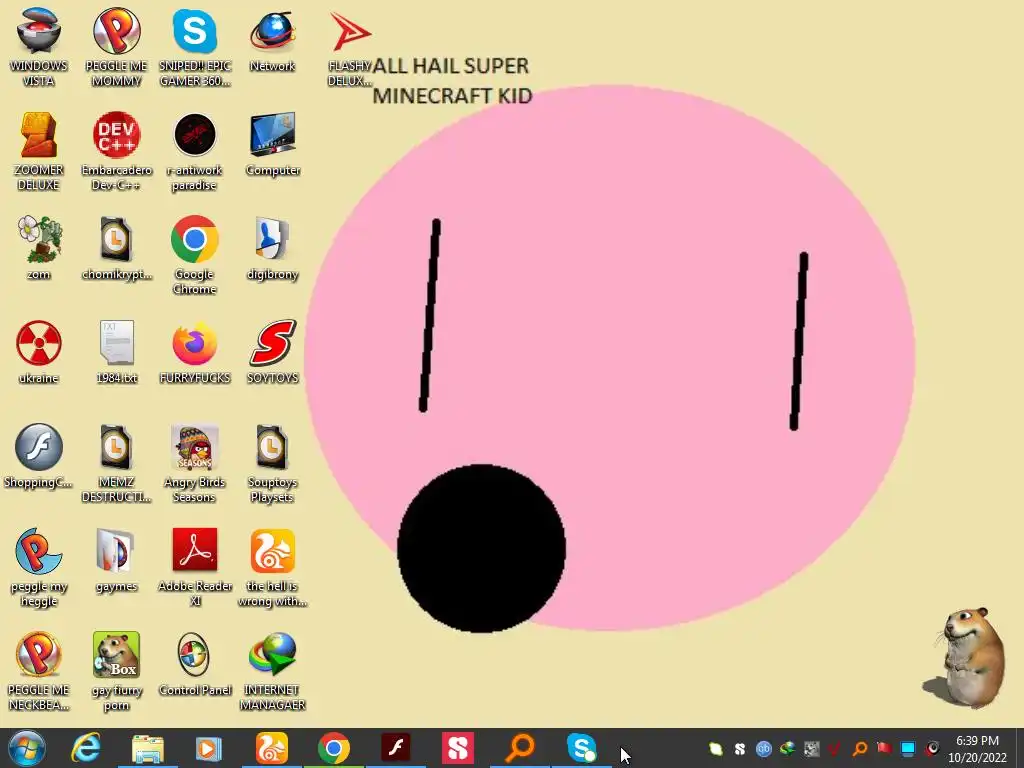Switch to Adobe Flash in the taskbar
Screen dimensions: 1024x768
coord(396,748)
